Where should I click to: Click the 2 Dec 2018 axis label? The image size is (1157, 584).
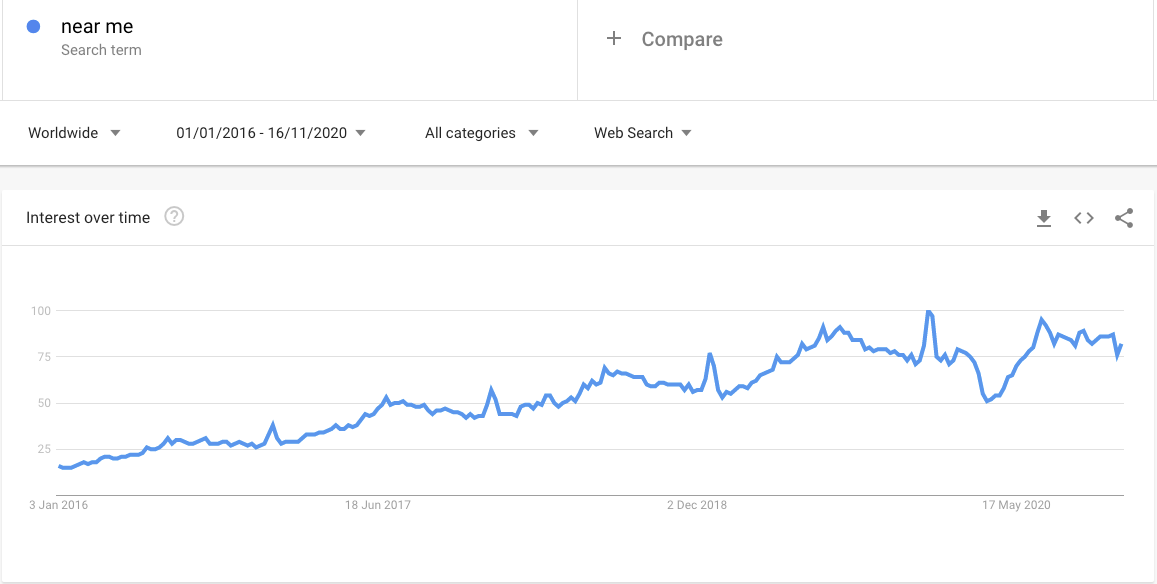tap(697, 505)
